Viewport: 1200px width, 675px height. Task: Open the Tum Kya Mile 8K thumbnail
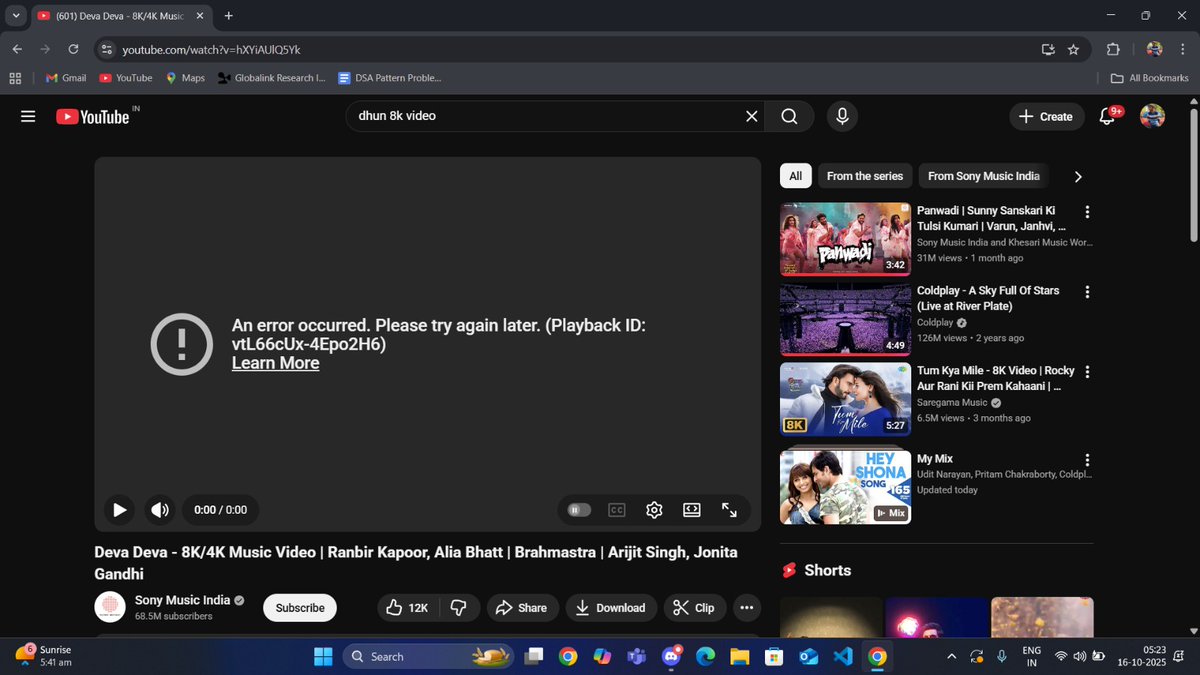coord(845,399)
